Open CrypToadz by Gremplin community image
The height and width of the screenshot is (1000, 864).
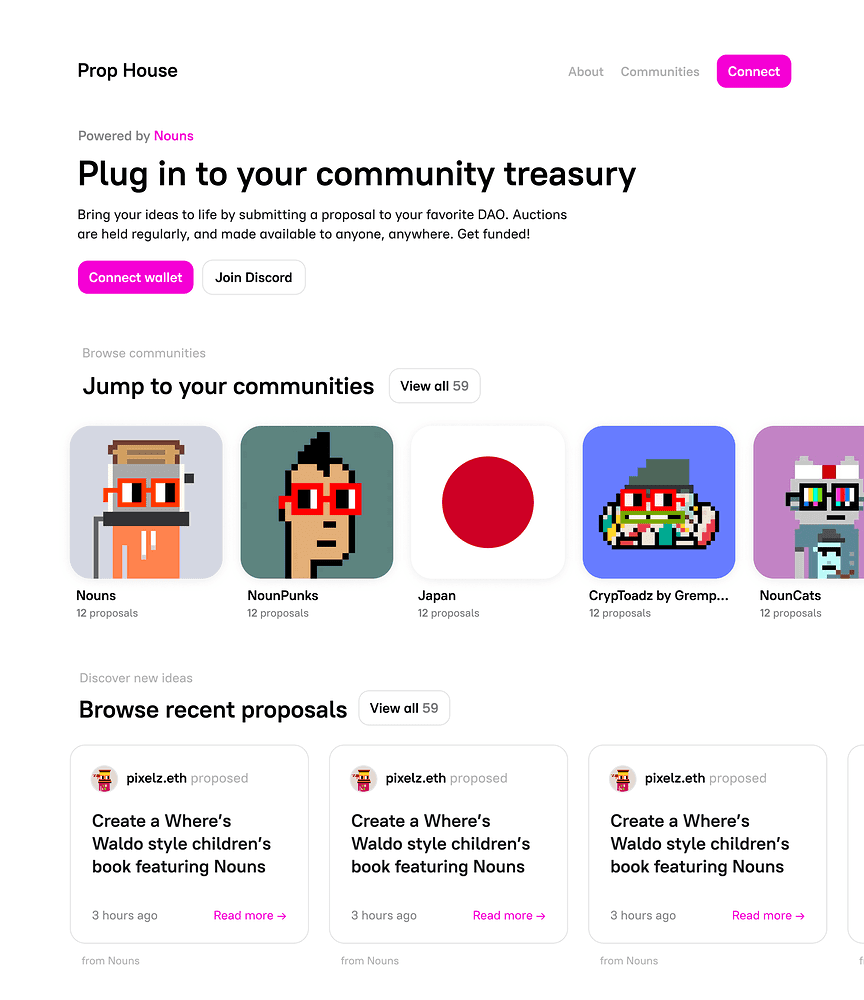tap(659, 502)
